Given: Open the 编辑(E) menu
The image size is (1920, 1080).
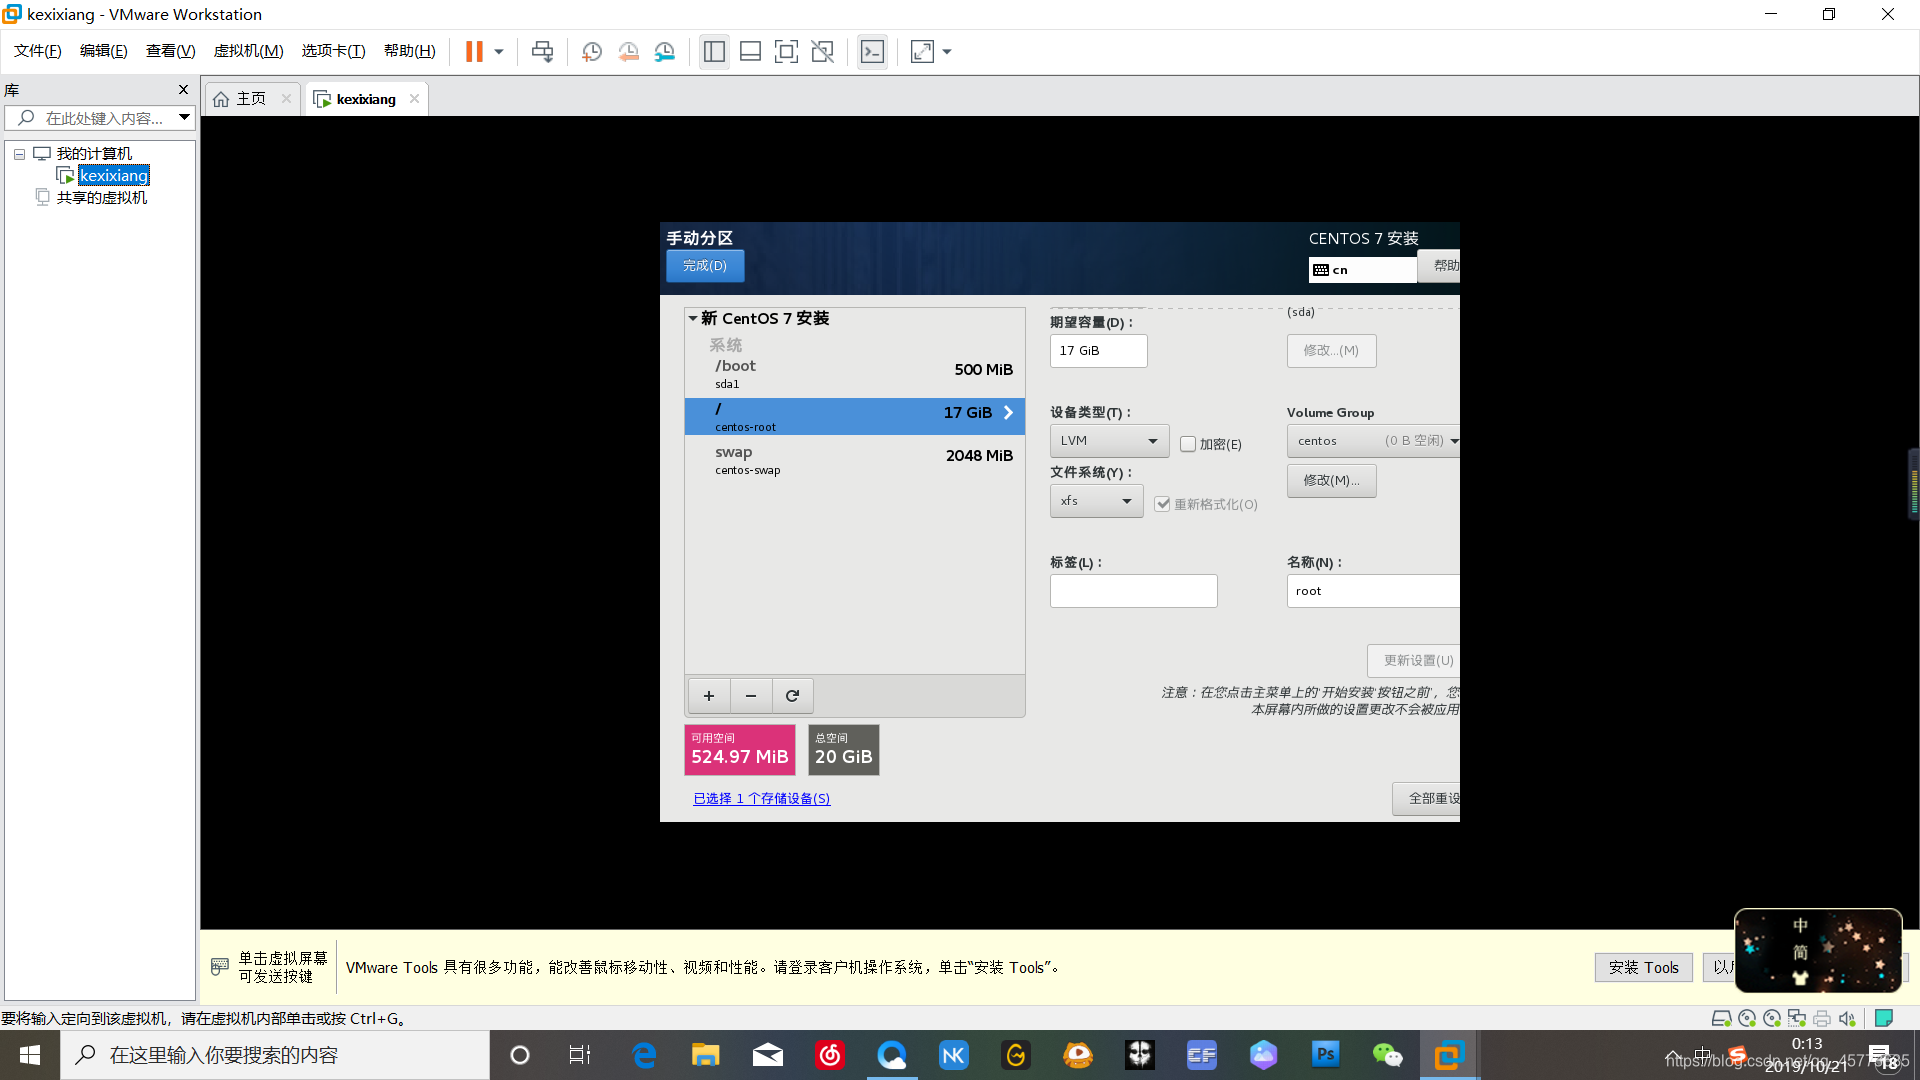Looking at the screenshot, I should pos(104,51).
